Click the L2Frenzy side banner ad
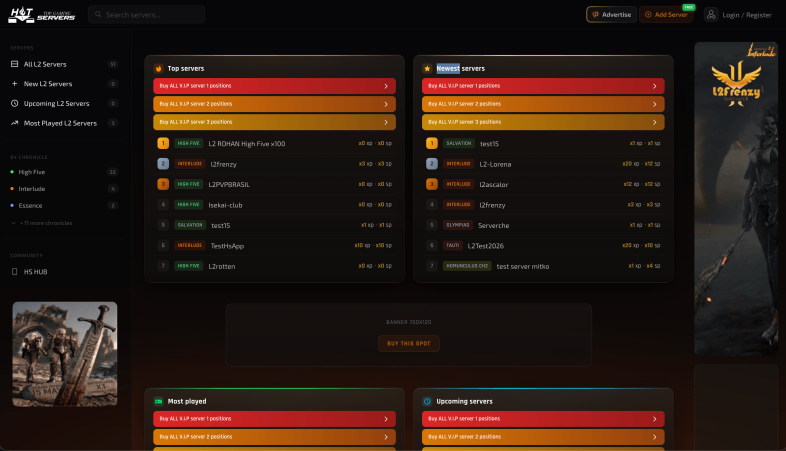Viewport: 786px width, 451px height. 736,198
